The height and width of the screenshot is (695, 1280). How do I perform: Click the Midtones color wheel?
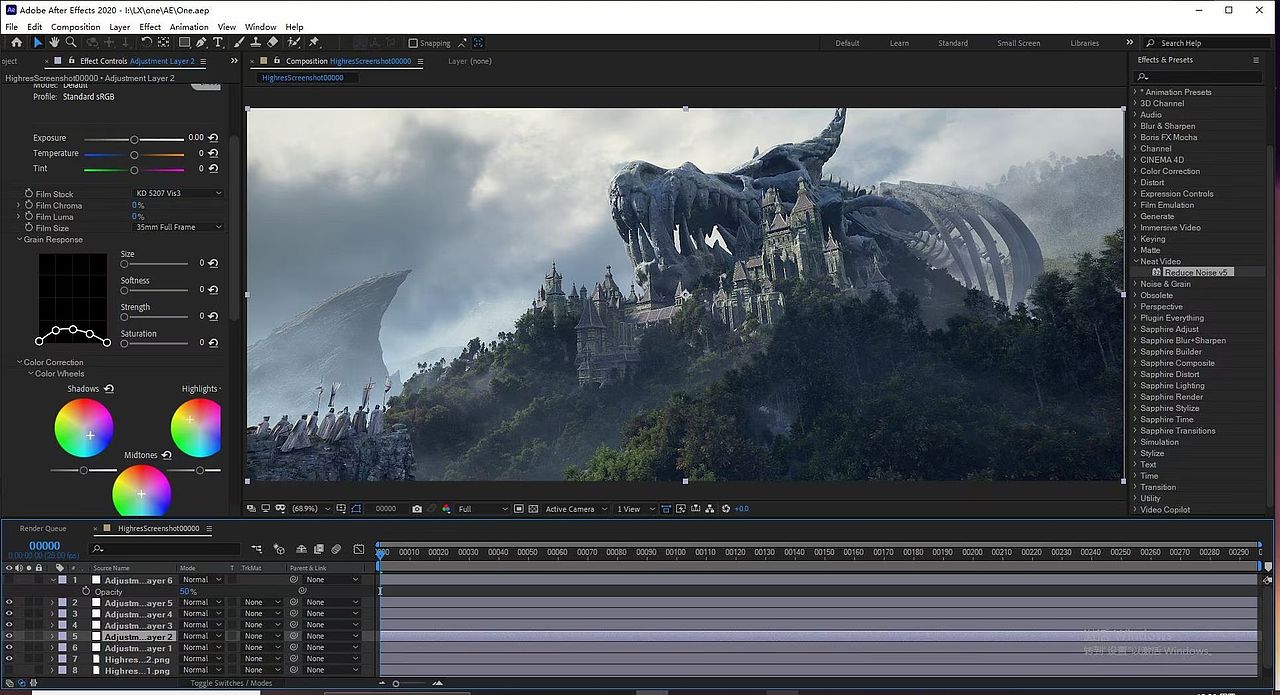point(141,490)
